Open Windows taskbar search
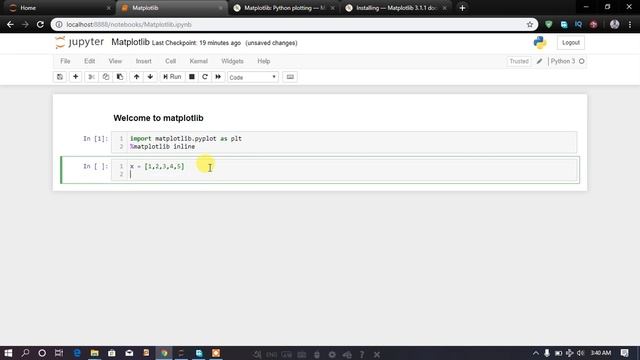Image resolution: width=640 pixels, height=360 pixels. [x=25, y=353]
